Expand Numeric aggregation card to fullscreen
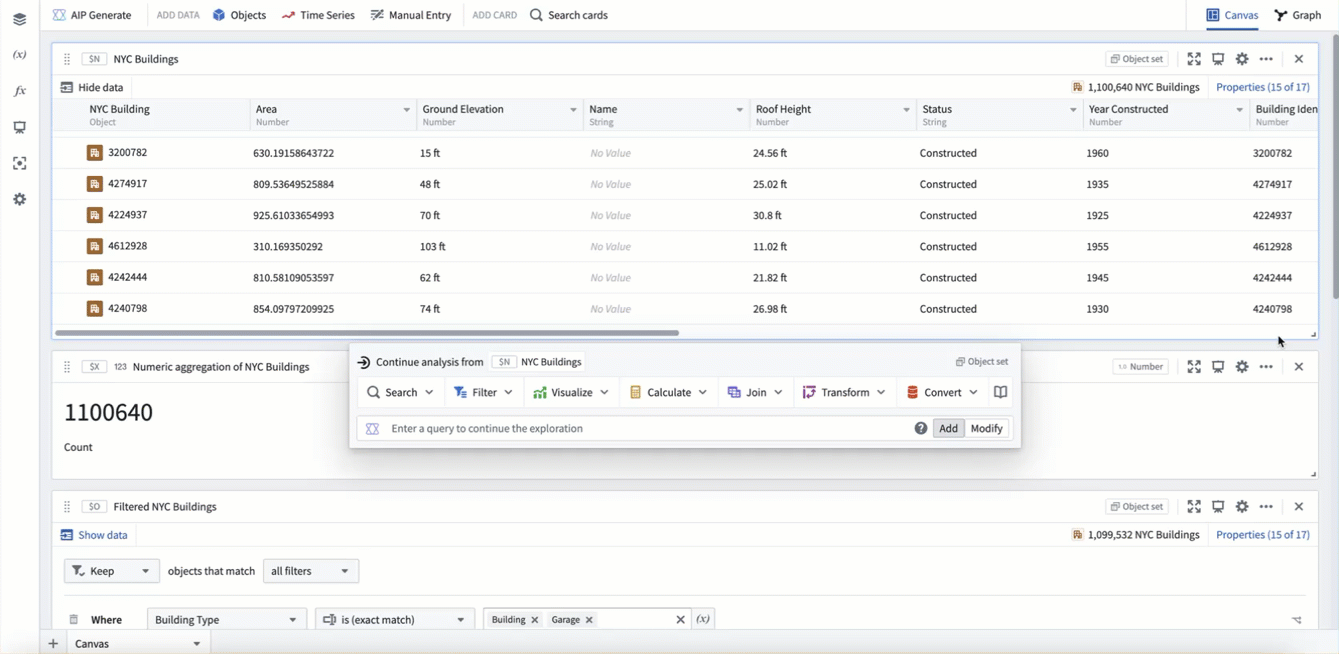The width and height of the screenshot is (1339, 654). pos(1194,367)
